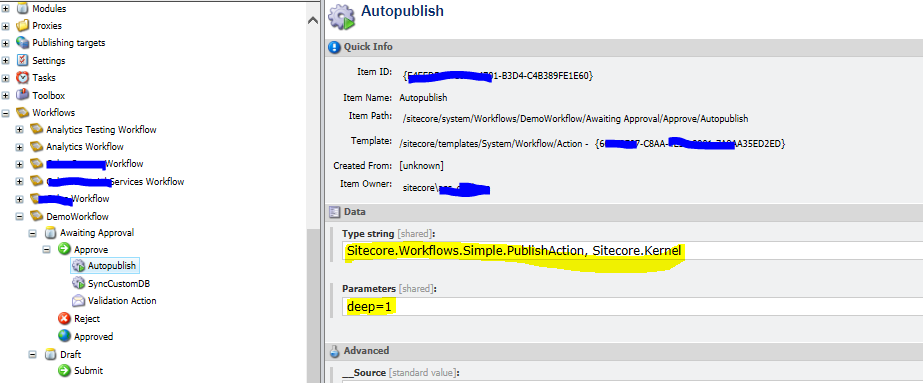923x383 pixels.
Task: Click the Proxies folder icon
Action: [x=22, y=26]
